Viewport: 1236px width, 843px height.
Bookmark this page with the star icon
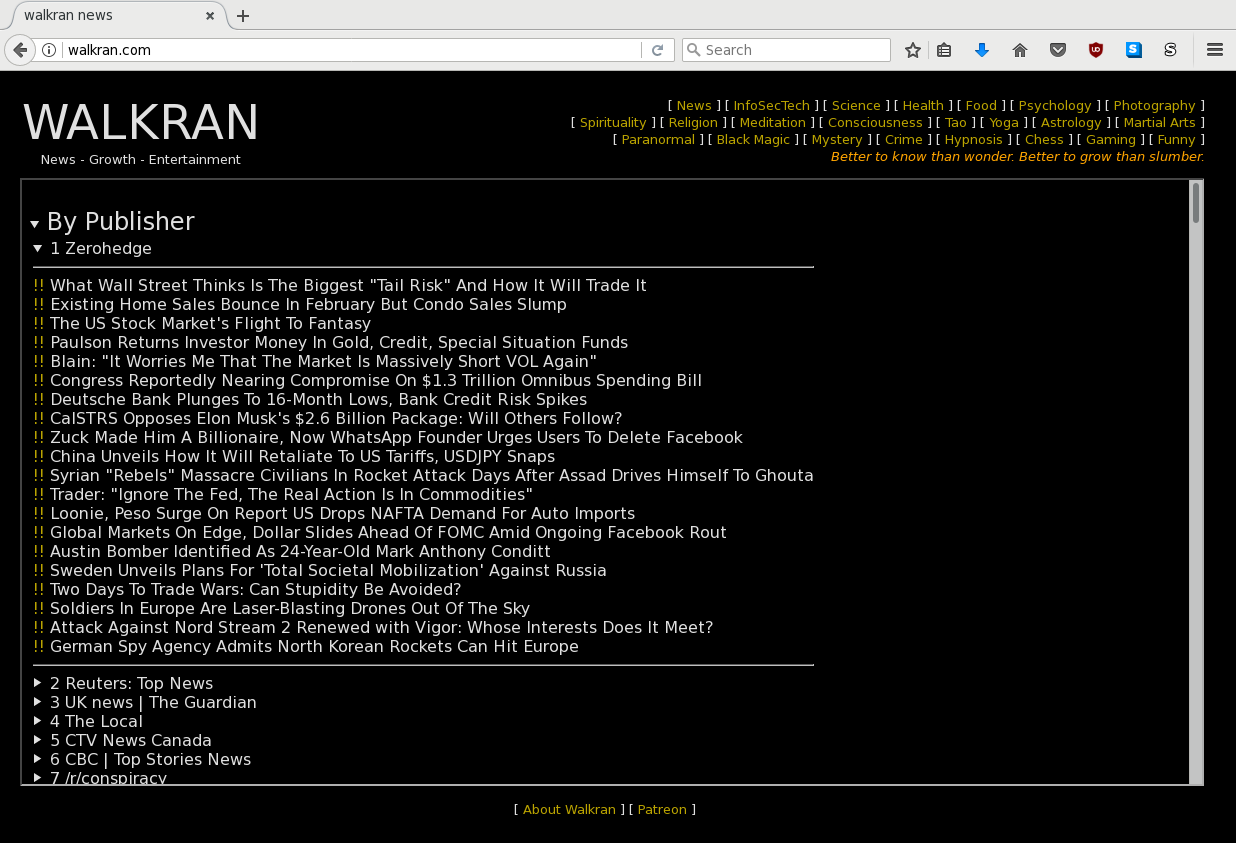click(912, 50)
